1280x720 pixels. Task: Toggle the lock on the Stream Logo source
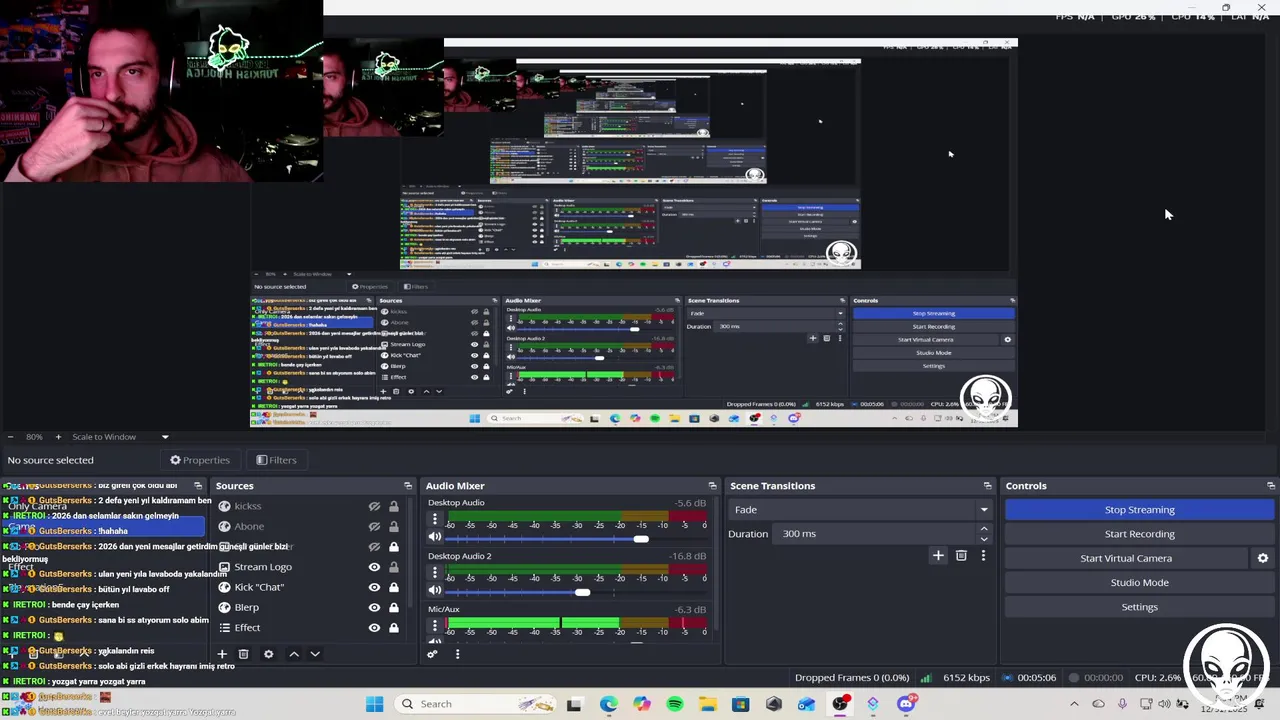[x=394, y=567]
